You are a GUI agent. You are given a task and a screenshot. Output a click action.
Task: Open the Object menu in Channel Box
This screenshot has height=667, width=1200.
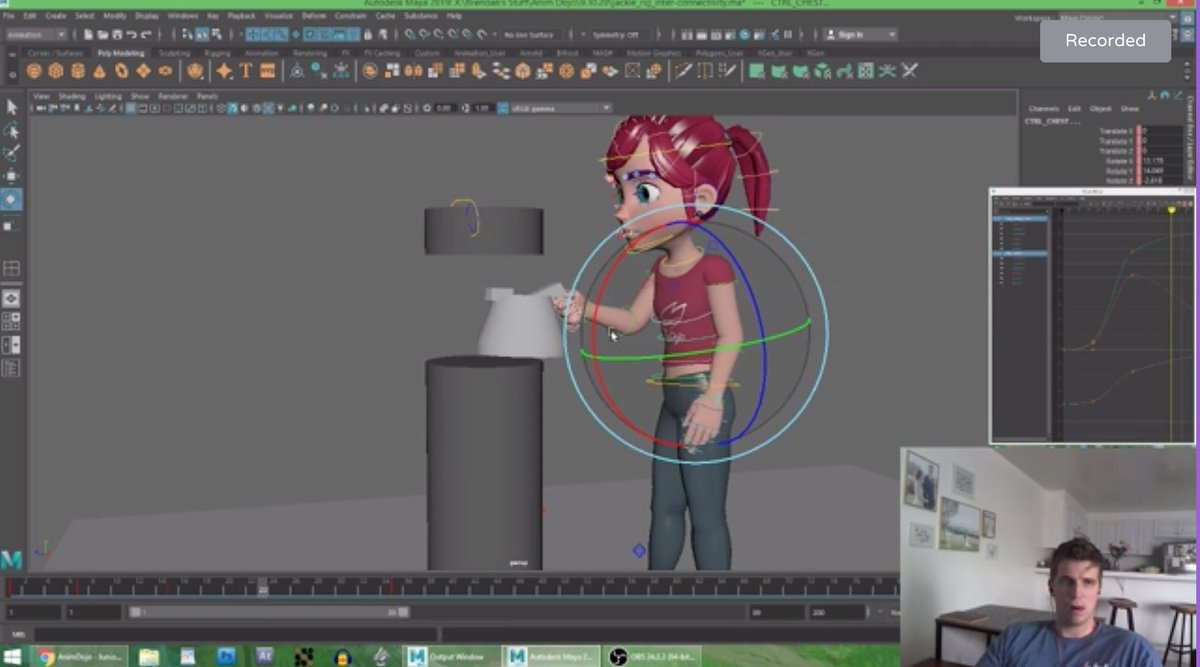(x=1100, y=108)
